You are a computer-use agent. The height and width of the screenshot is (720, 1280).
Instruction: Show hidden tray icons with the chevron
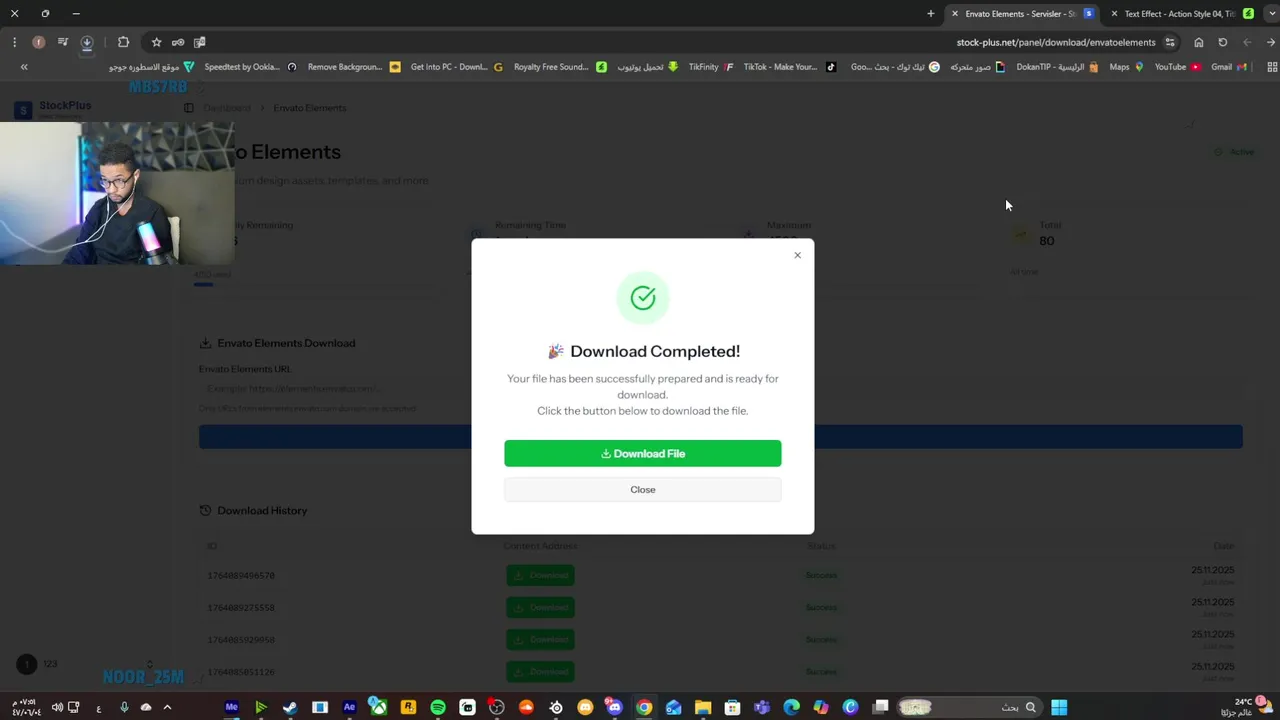coord(167,707)
